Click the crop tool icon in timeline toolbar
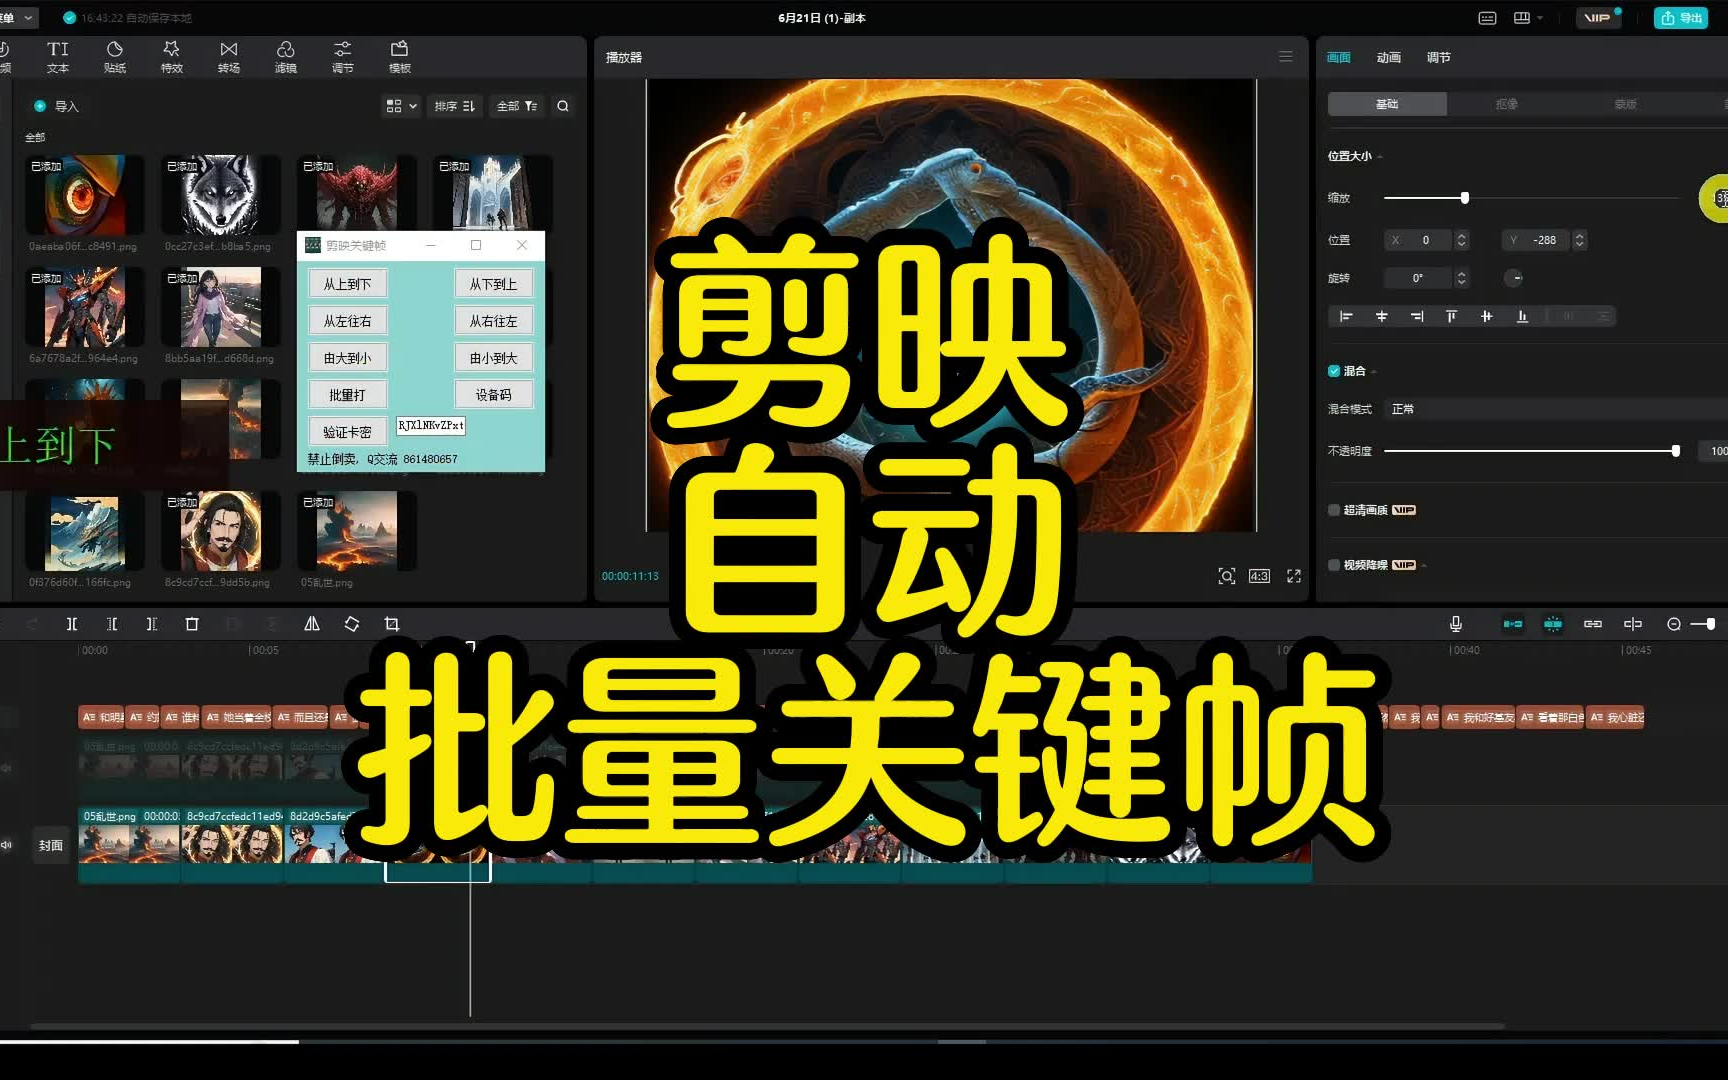1728x1080 pixels. 392,624
